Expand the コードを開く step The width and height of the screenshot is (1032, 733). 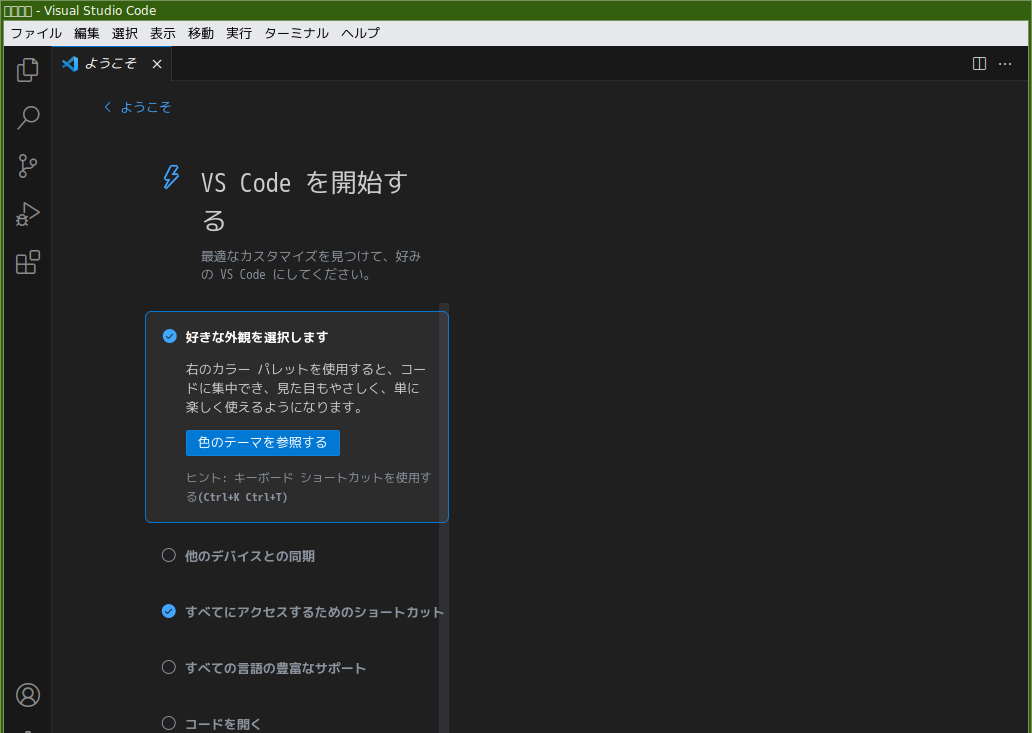pos(223,724)
